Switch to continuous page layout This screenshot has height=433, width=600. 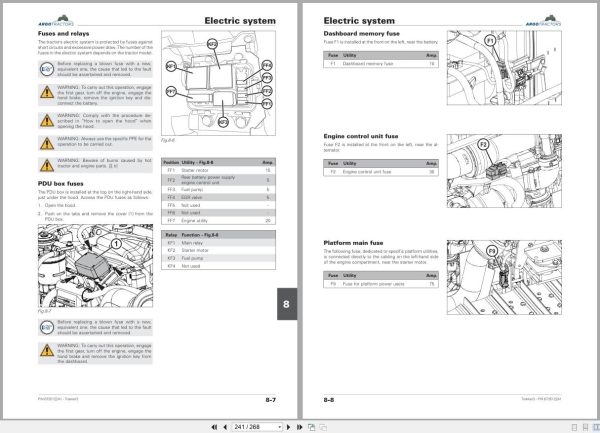tap(585, 427)
